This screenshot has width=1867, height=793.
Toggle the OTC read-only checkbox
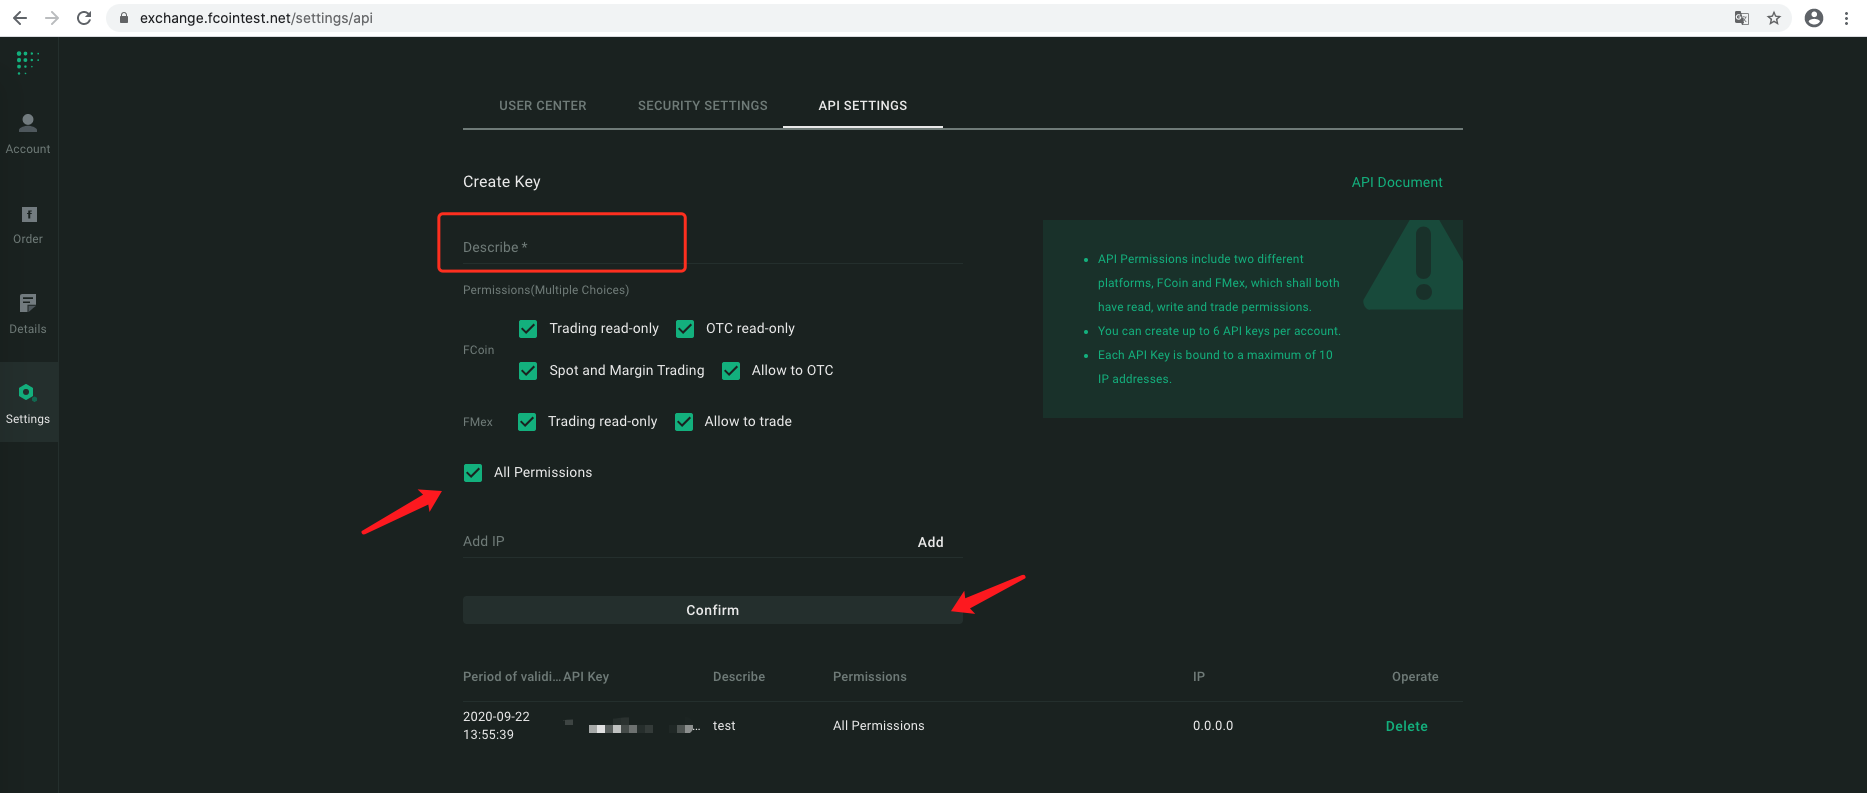click(x=685, y=329)
